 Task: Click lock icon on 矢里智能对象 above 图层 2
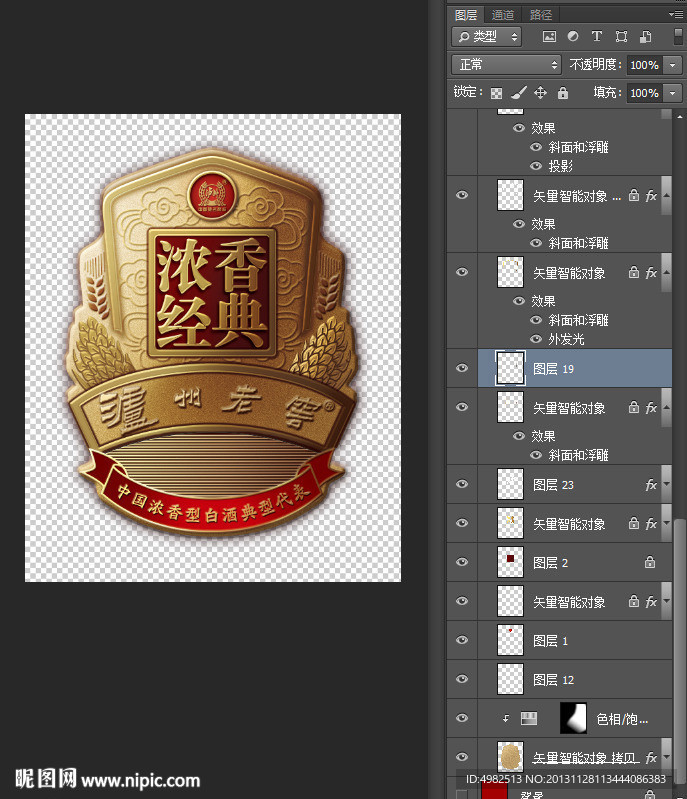pyautogui.click(x=633, y=523)
